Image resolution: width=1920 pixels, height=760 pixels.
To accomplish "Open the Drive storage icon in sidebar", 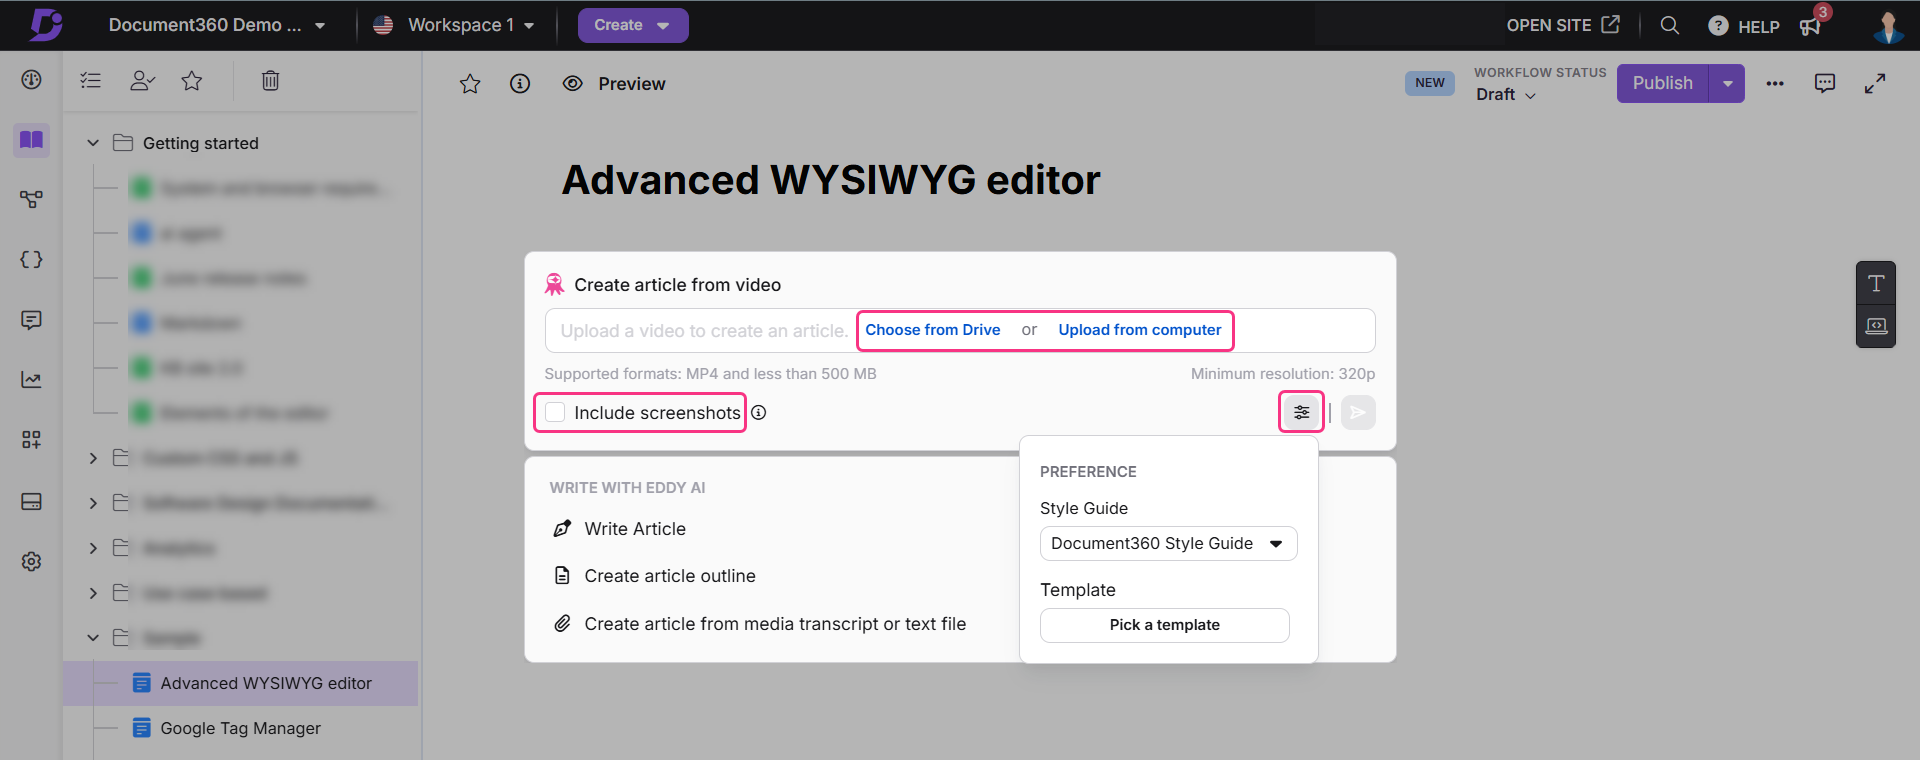I will (x=32, y=501).
